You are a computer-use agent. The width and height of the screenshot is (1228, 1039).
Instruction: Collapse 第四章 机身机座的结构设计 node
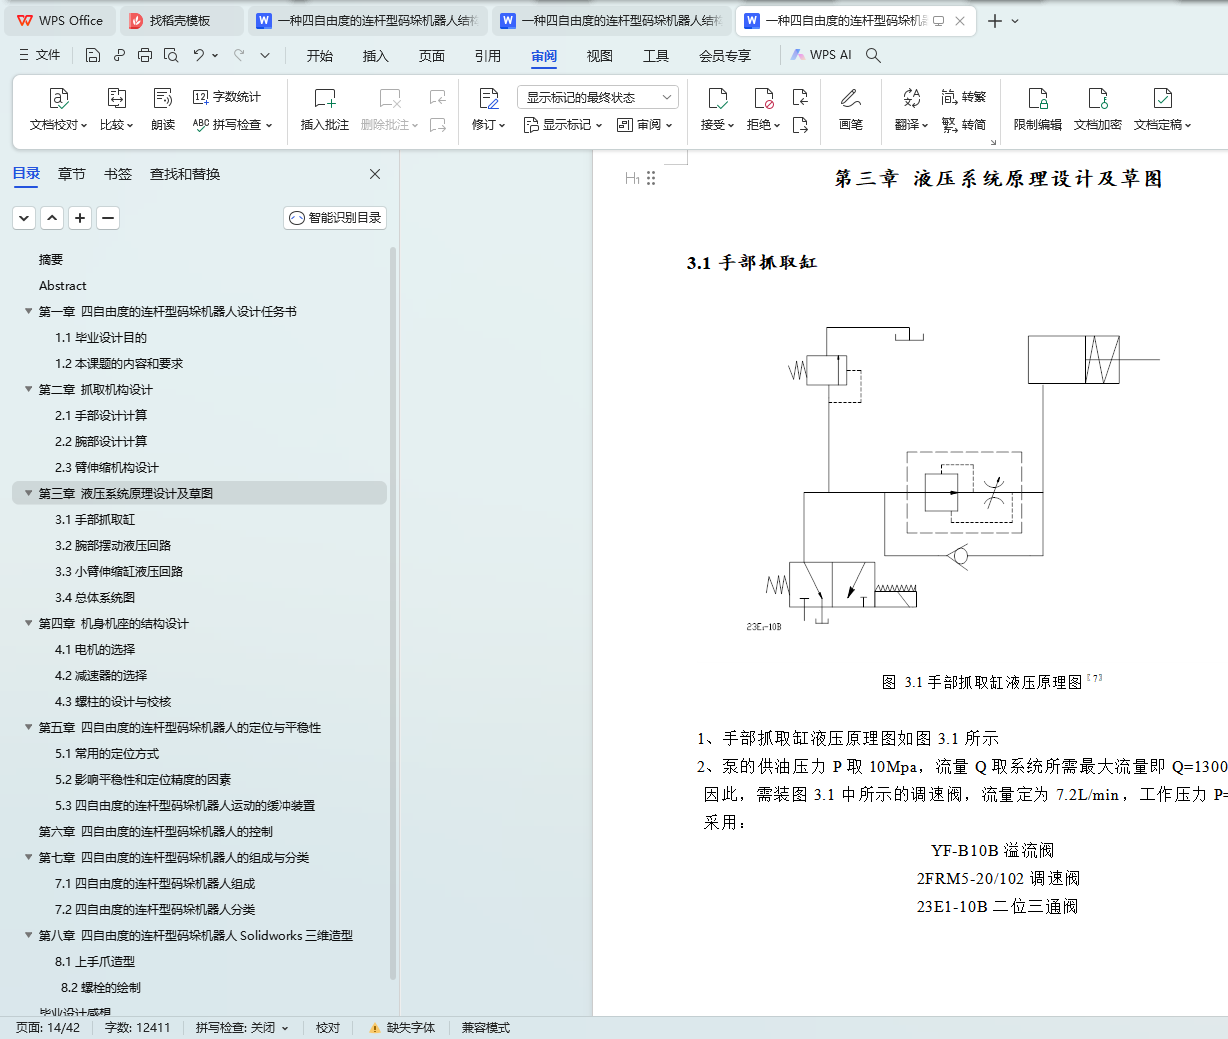click(x=29, y=623)
